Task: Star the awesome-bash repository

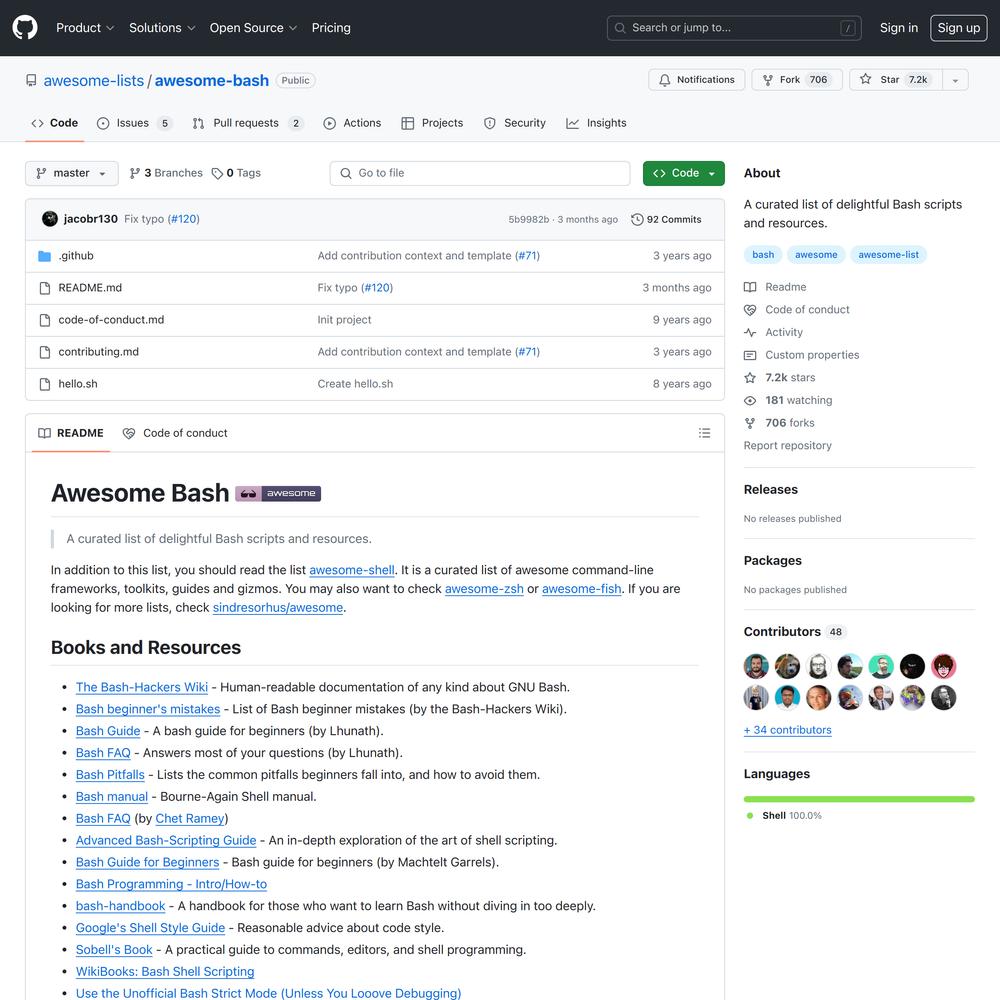Action: click(x=895, y=80)
